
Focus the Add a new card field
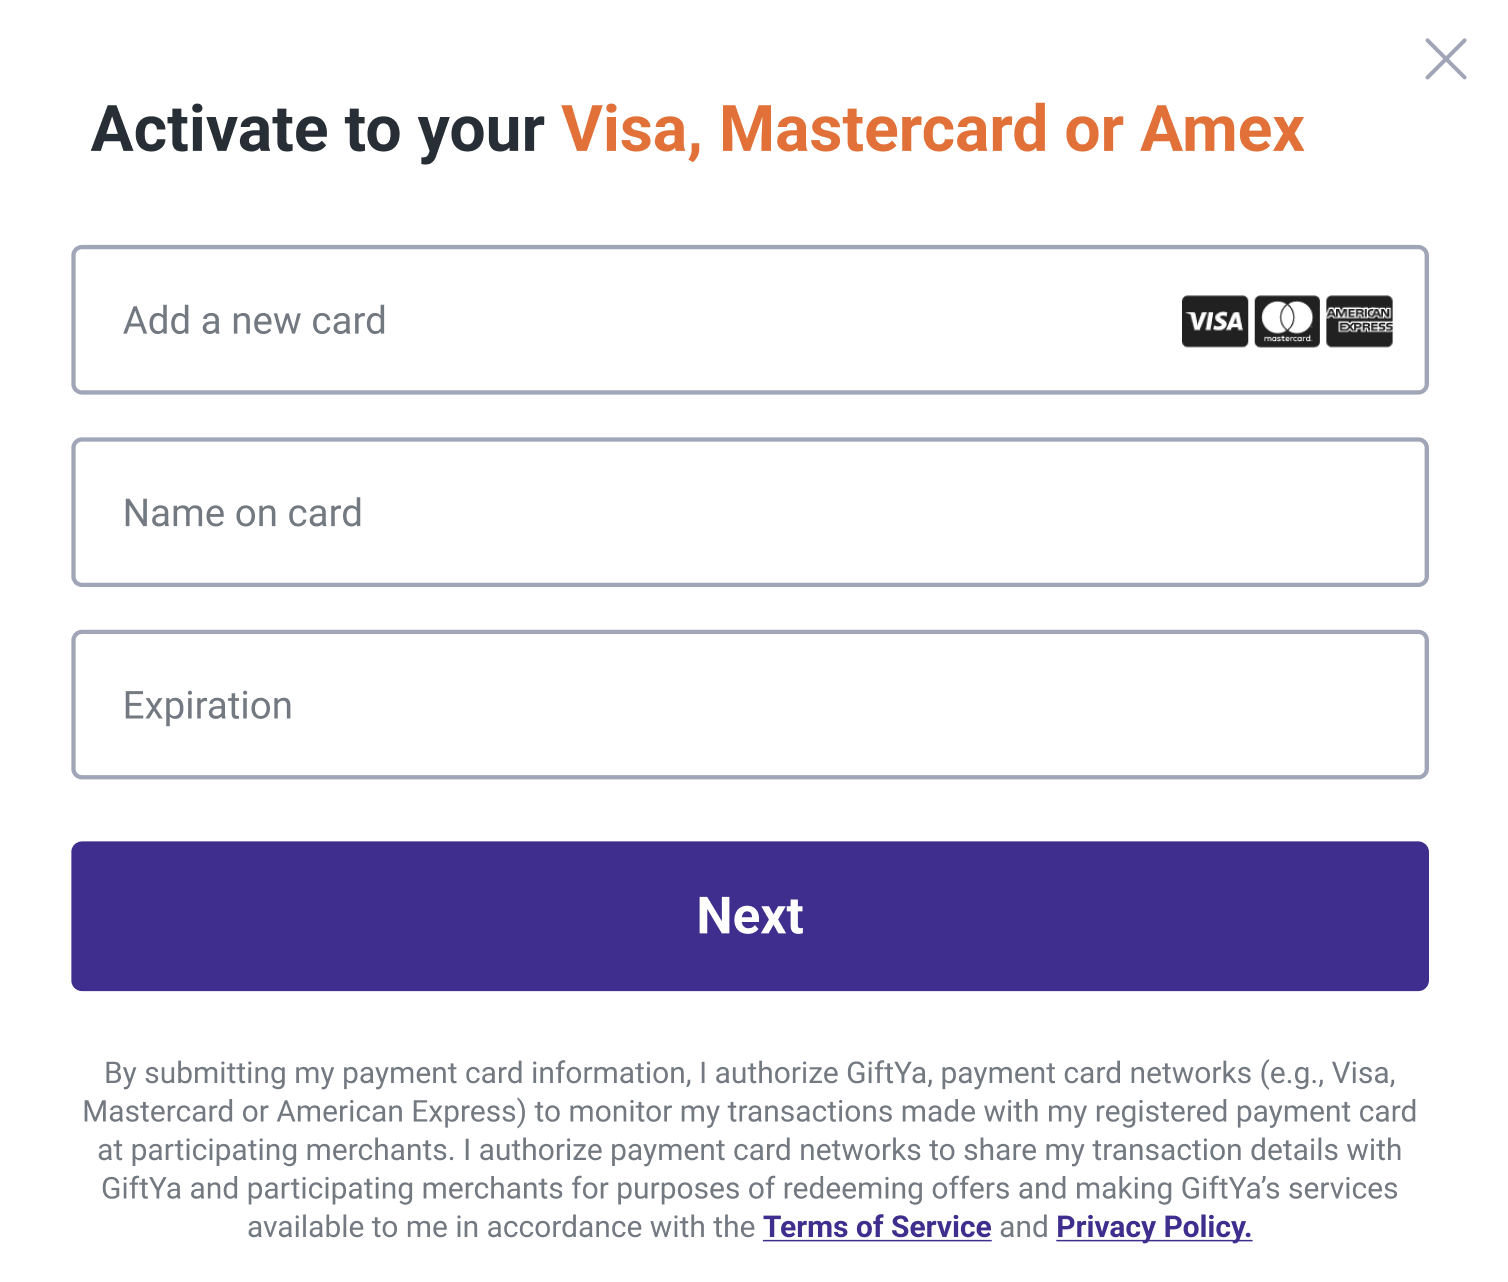(750, 320)
